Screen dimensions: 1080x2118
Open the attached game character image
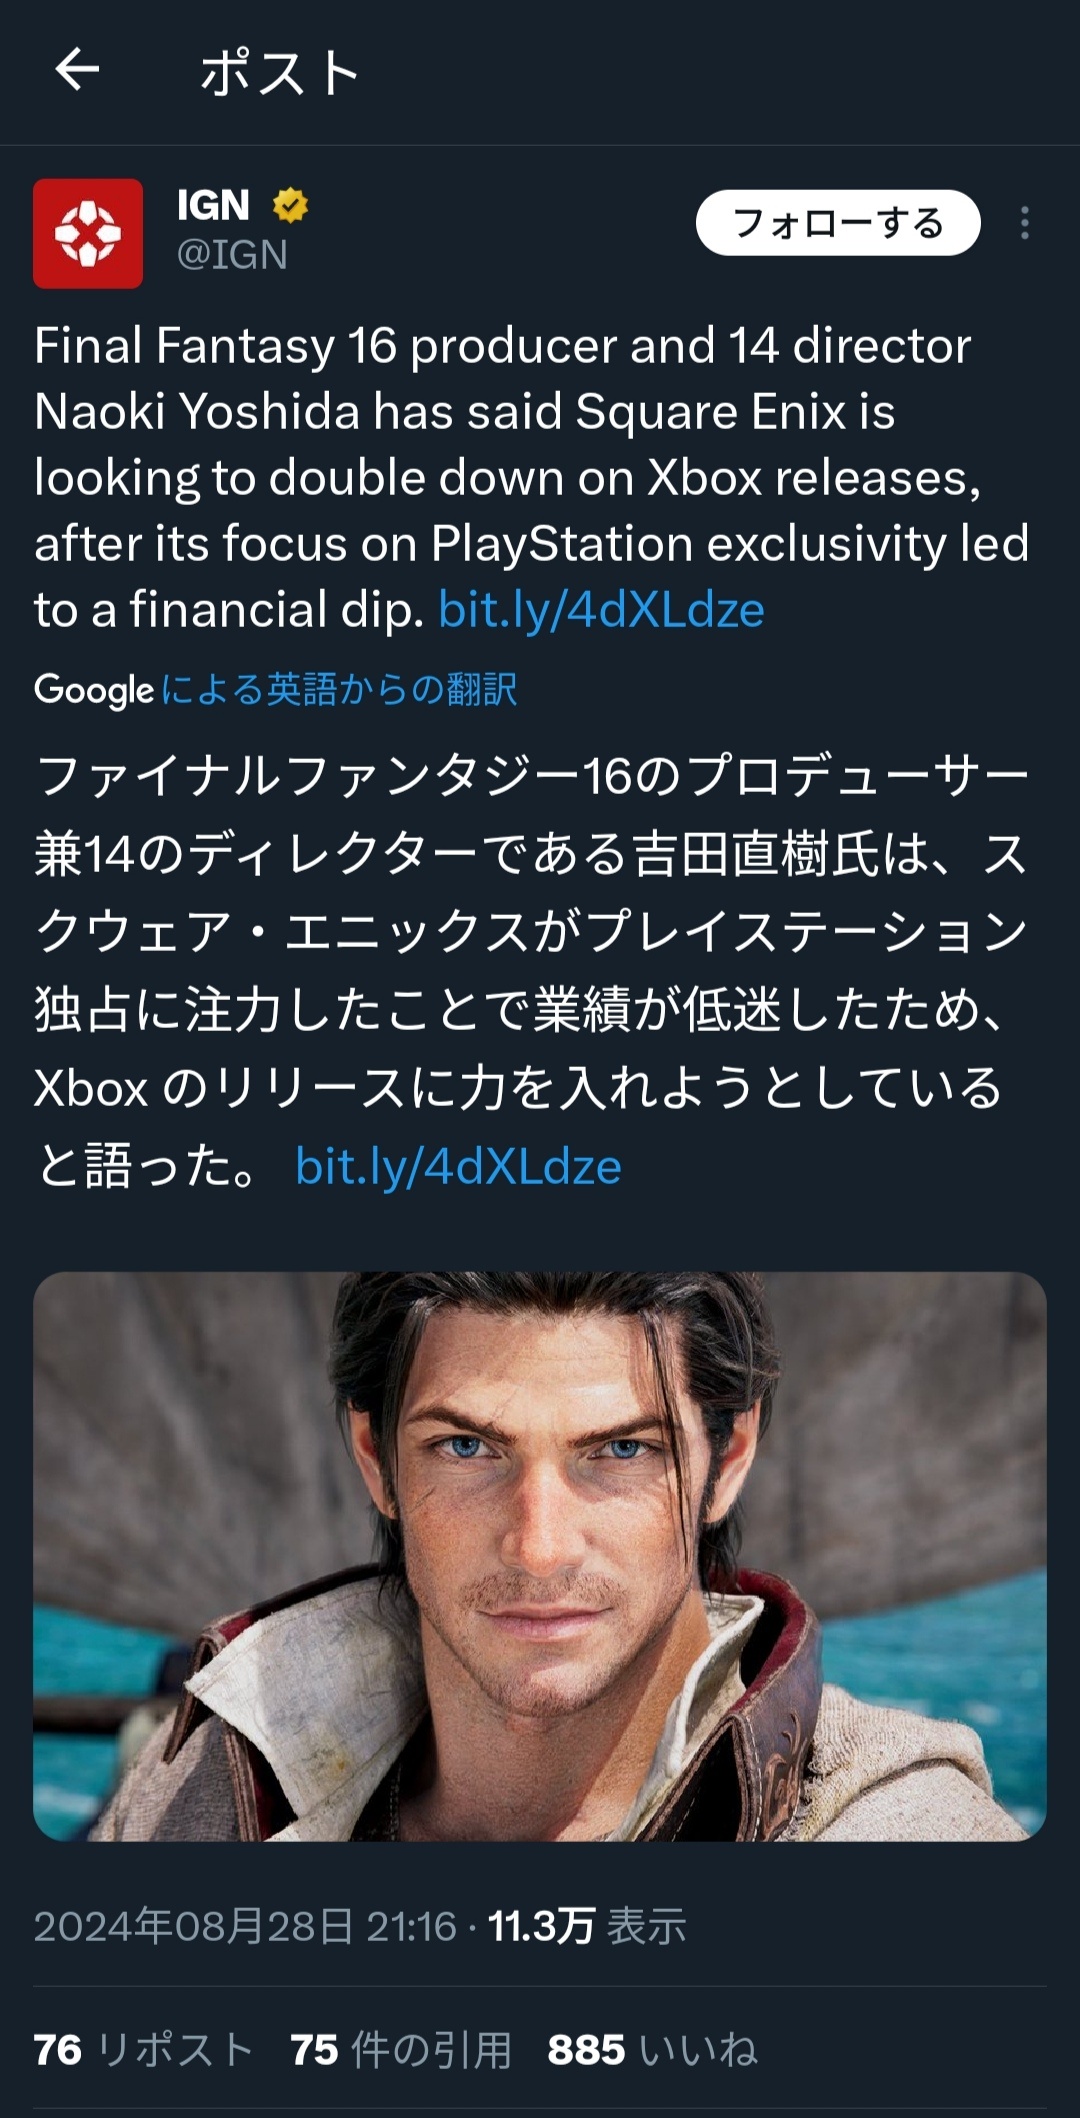540,1556
